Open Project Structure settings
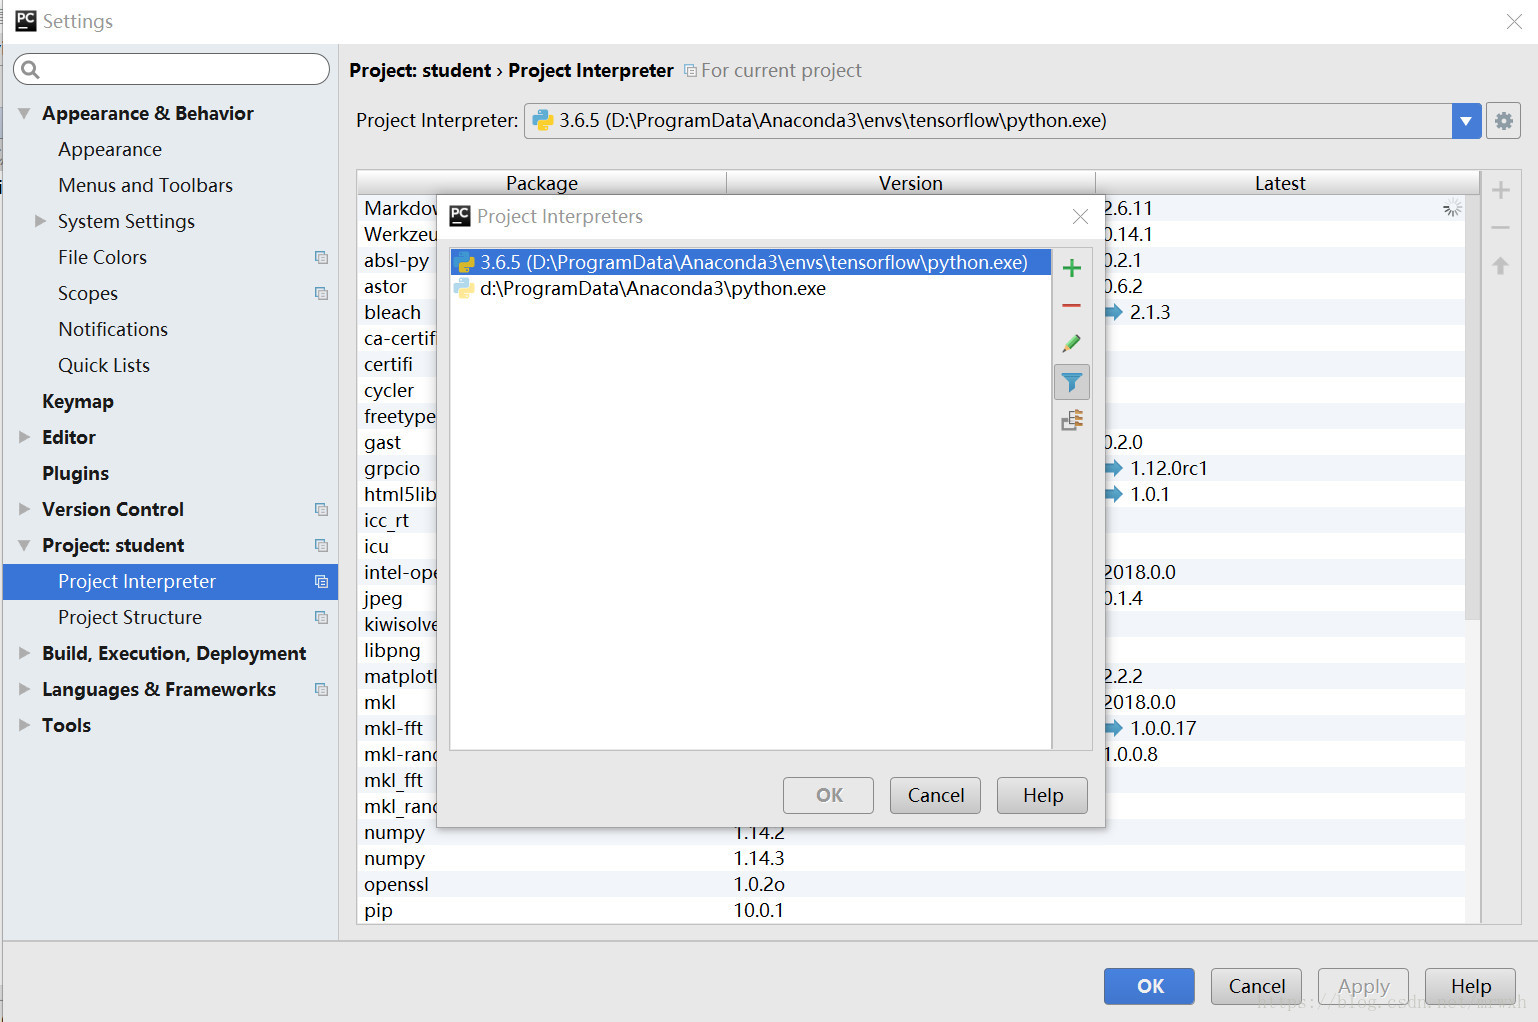1538x1022 pixels. pos(130,617)
